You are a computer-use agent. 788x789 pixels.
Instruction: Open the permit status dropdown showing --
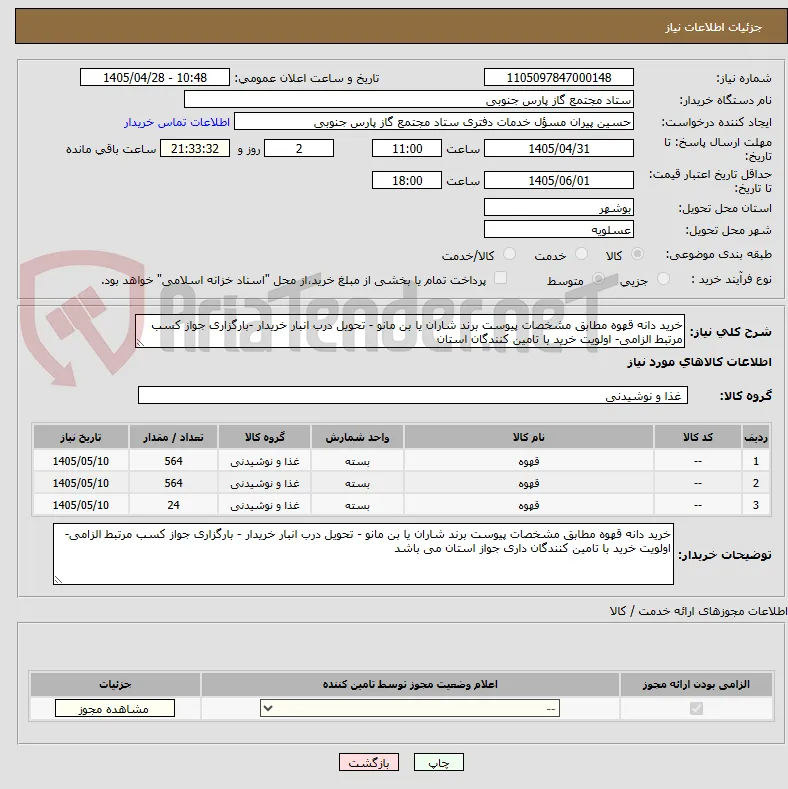click(x=410, y=708)
